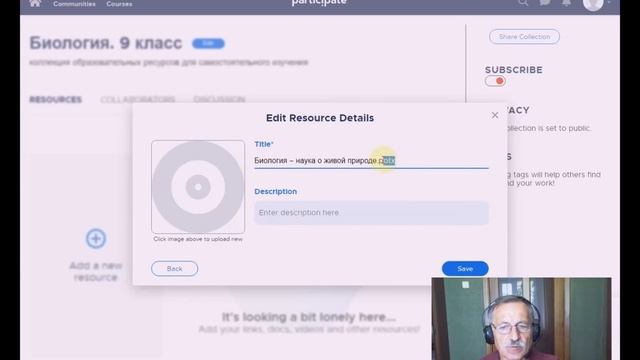Open the notifications bell icon
Viewport: 640px width, 360px height.
[x=567, y=3]
